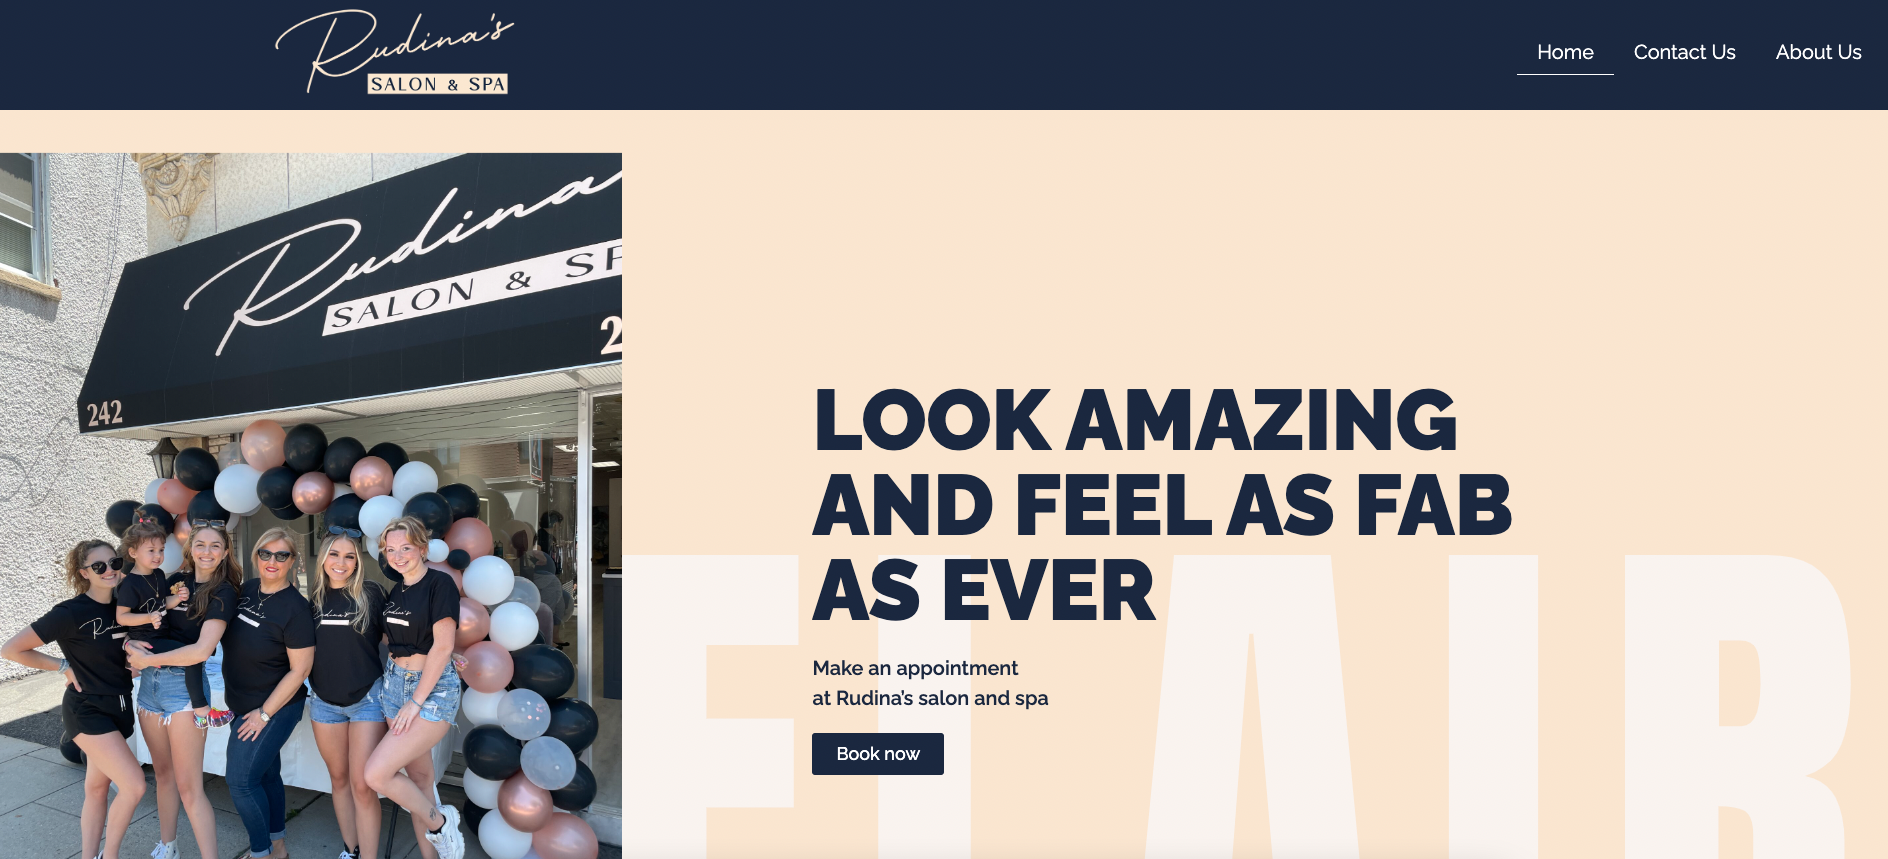1888x859 pixels.
Task: Select the 'SALON & SPA' label under logo
Action: tap(438, 84)
